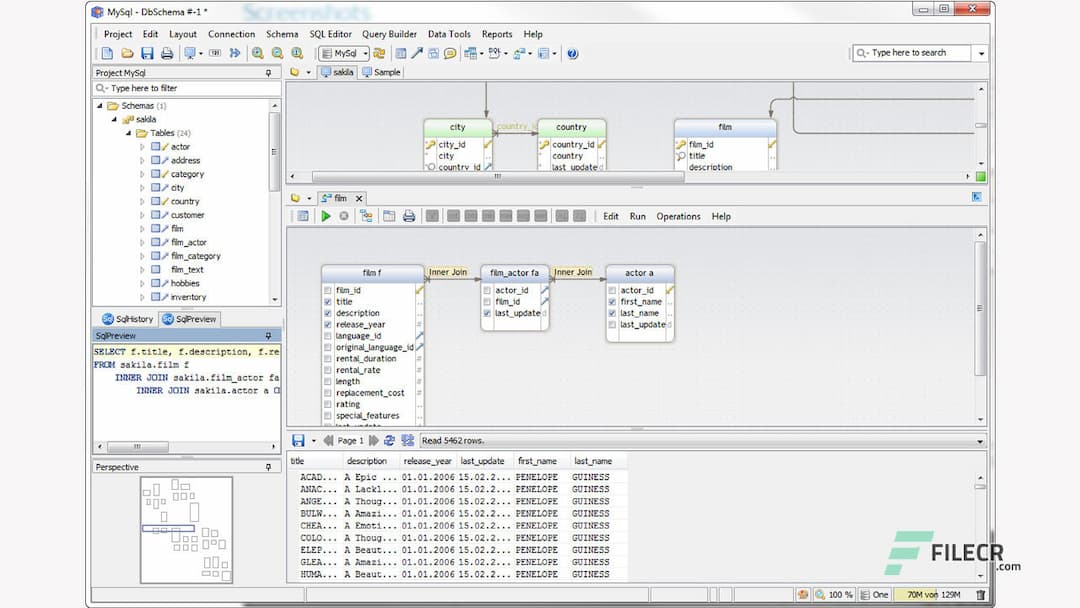Open a folder with the open folder icon
The height and width of the screenshot is (608, 1080).
pyautogui.click(x=127, y=53)
